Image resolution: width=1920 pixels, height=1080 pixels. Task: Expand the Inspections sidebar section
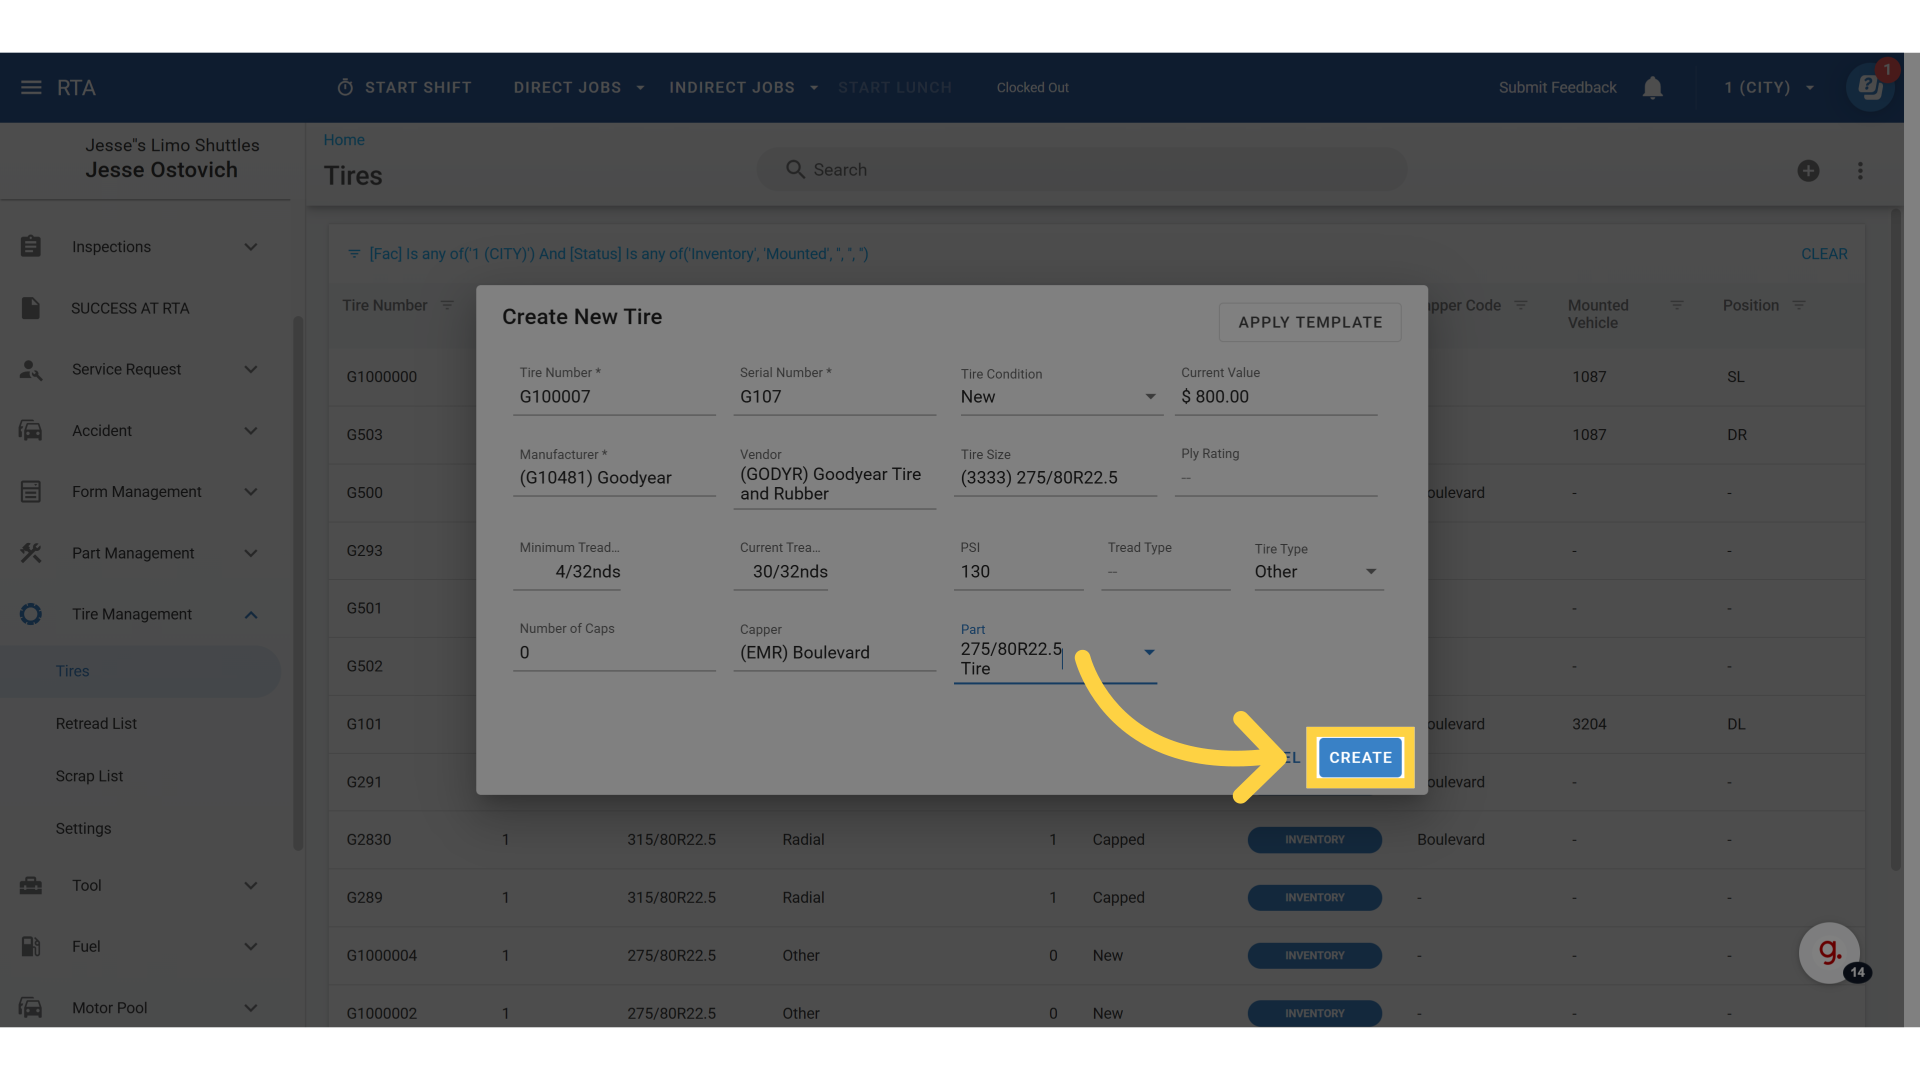point(251,247)
